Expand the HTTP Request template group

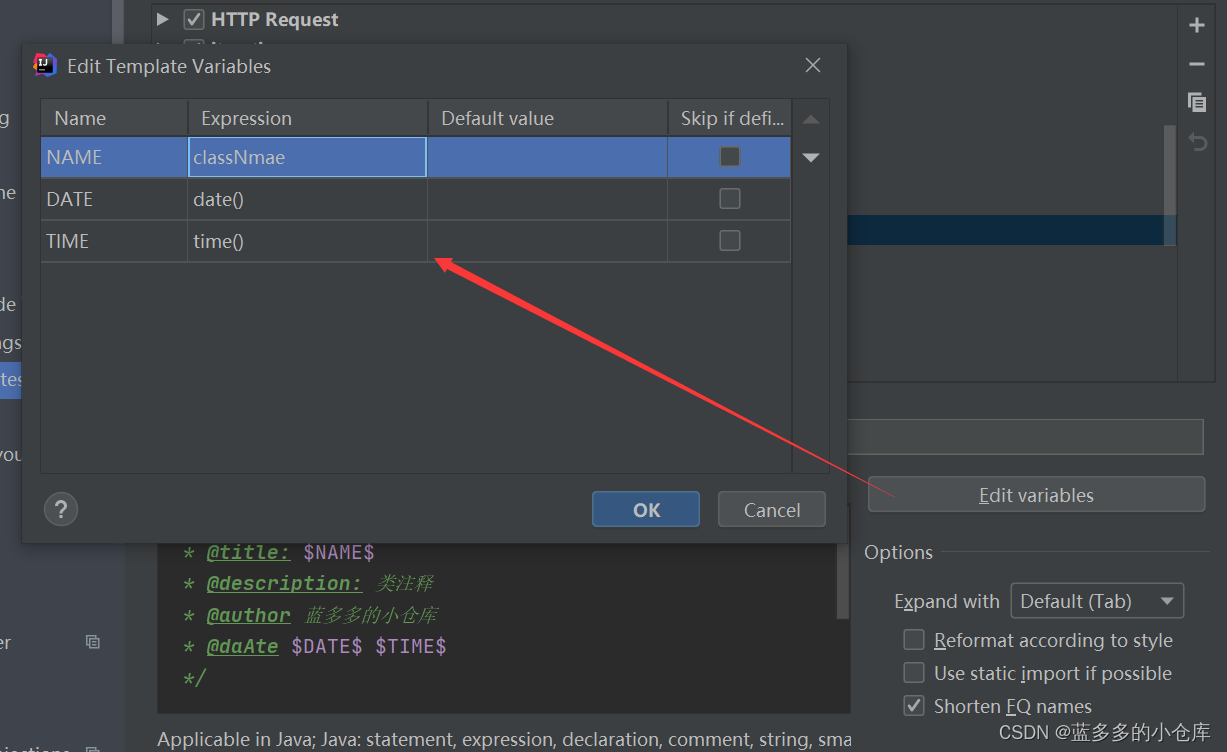(161, 18)
